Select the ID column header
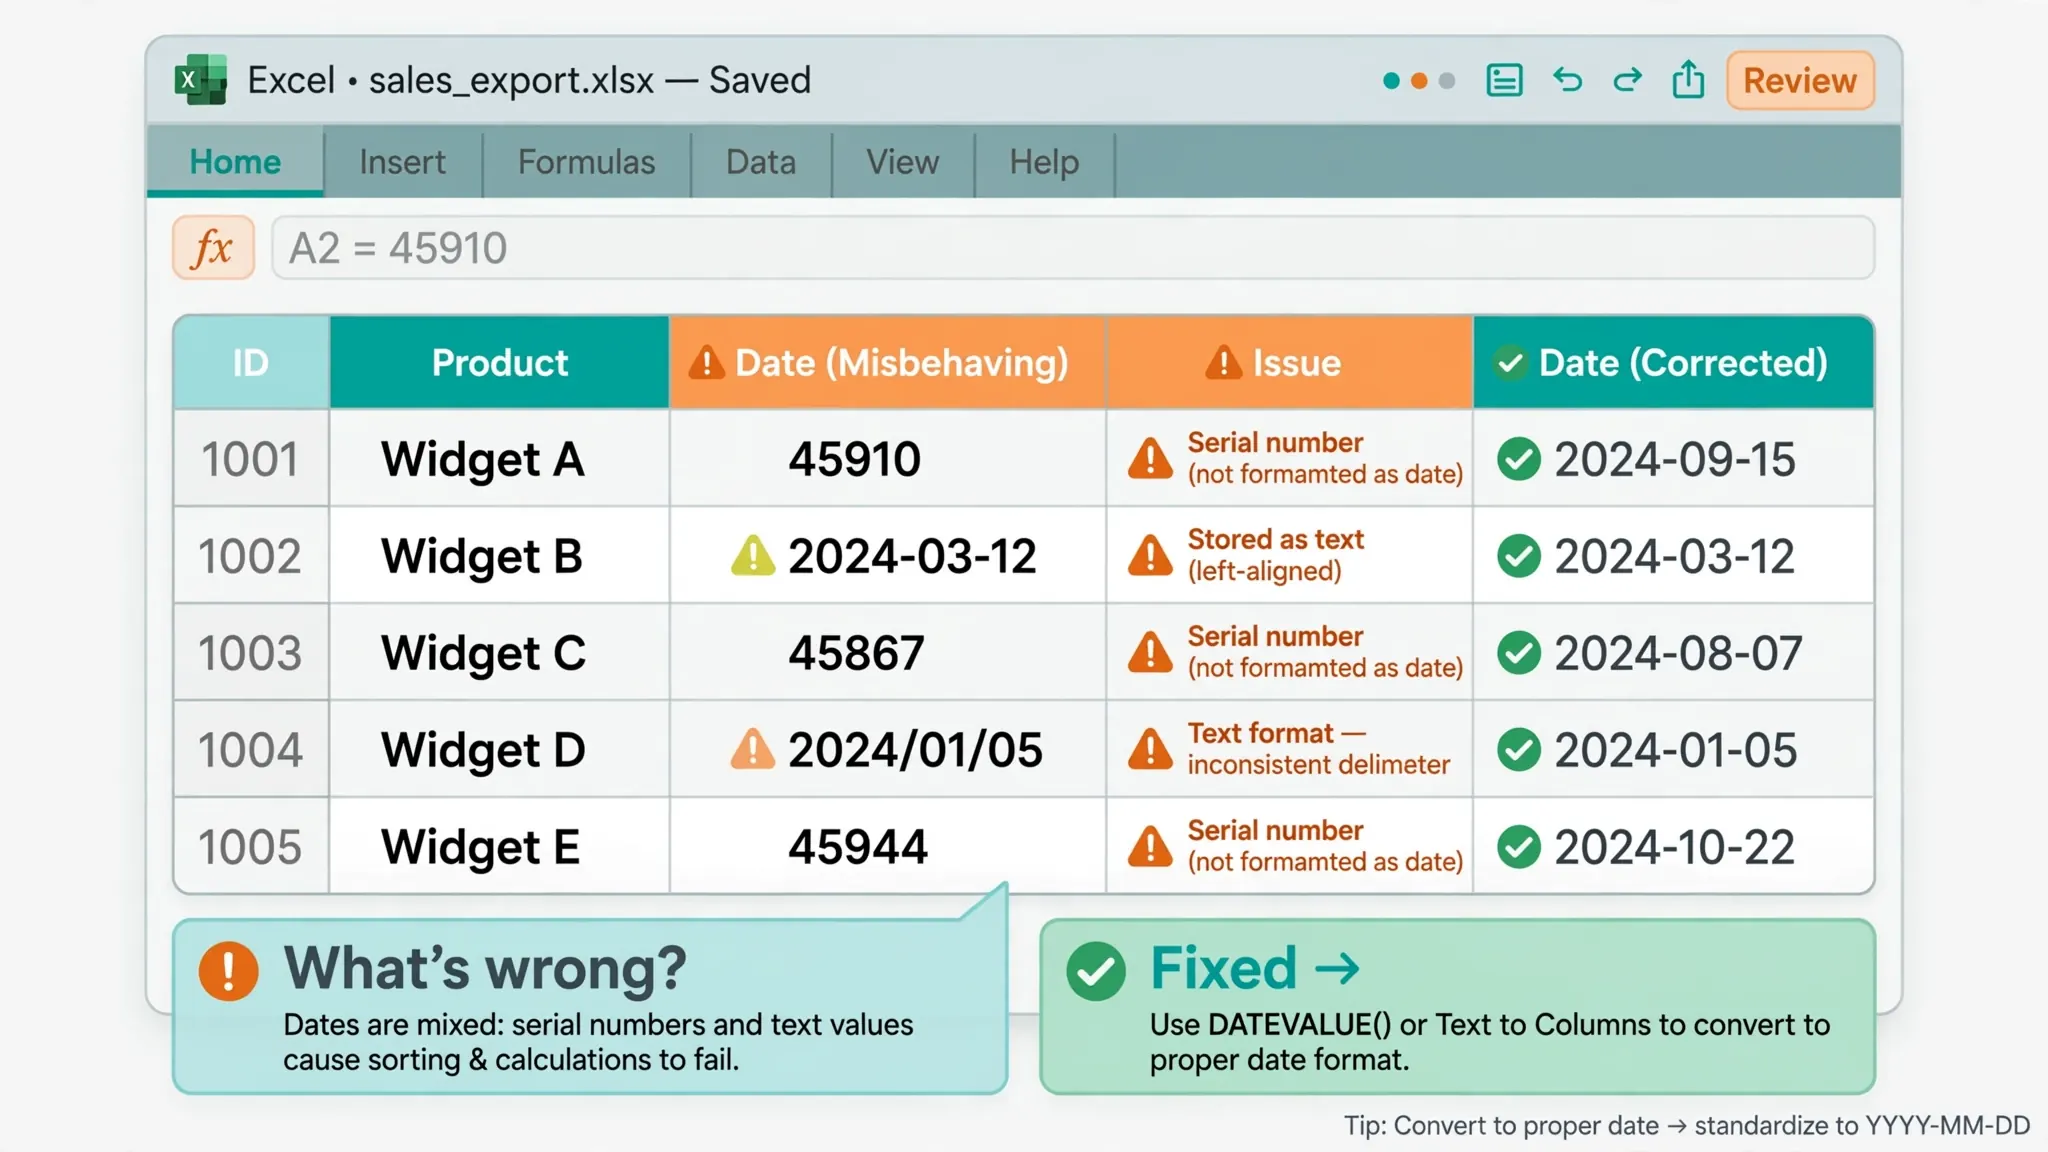 (x=251, y=362)
